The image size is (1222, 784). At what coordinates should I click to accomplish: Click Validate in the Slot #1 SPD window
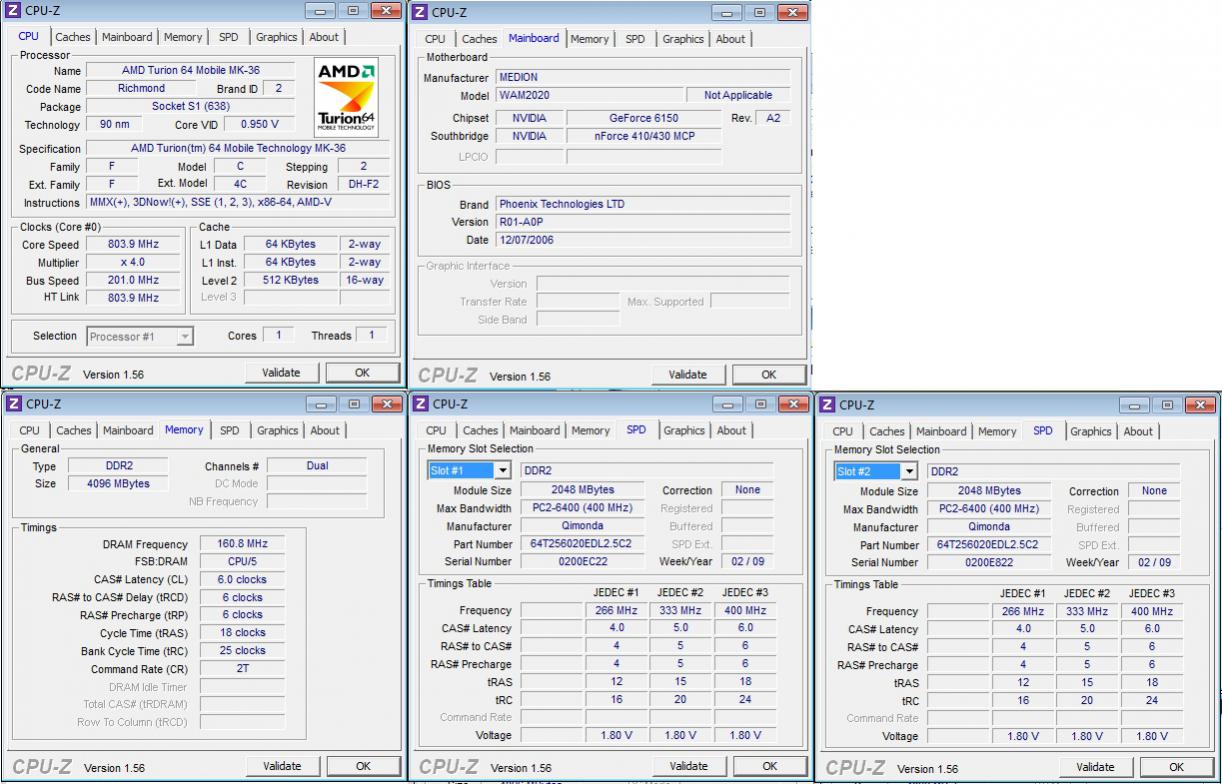pyautogui.click(x=689, y=766)
